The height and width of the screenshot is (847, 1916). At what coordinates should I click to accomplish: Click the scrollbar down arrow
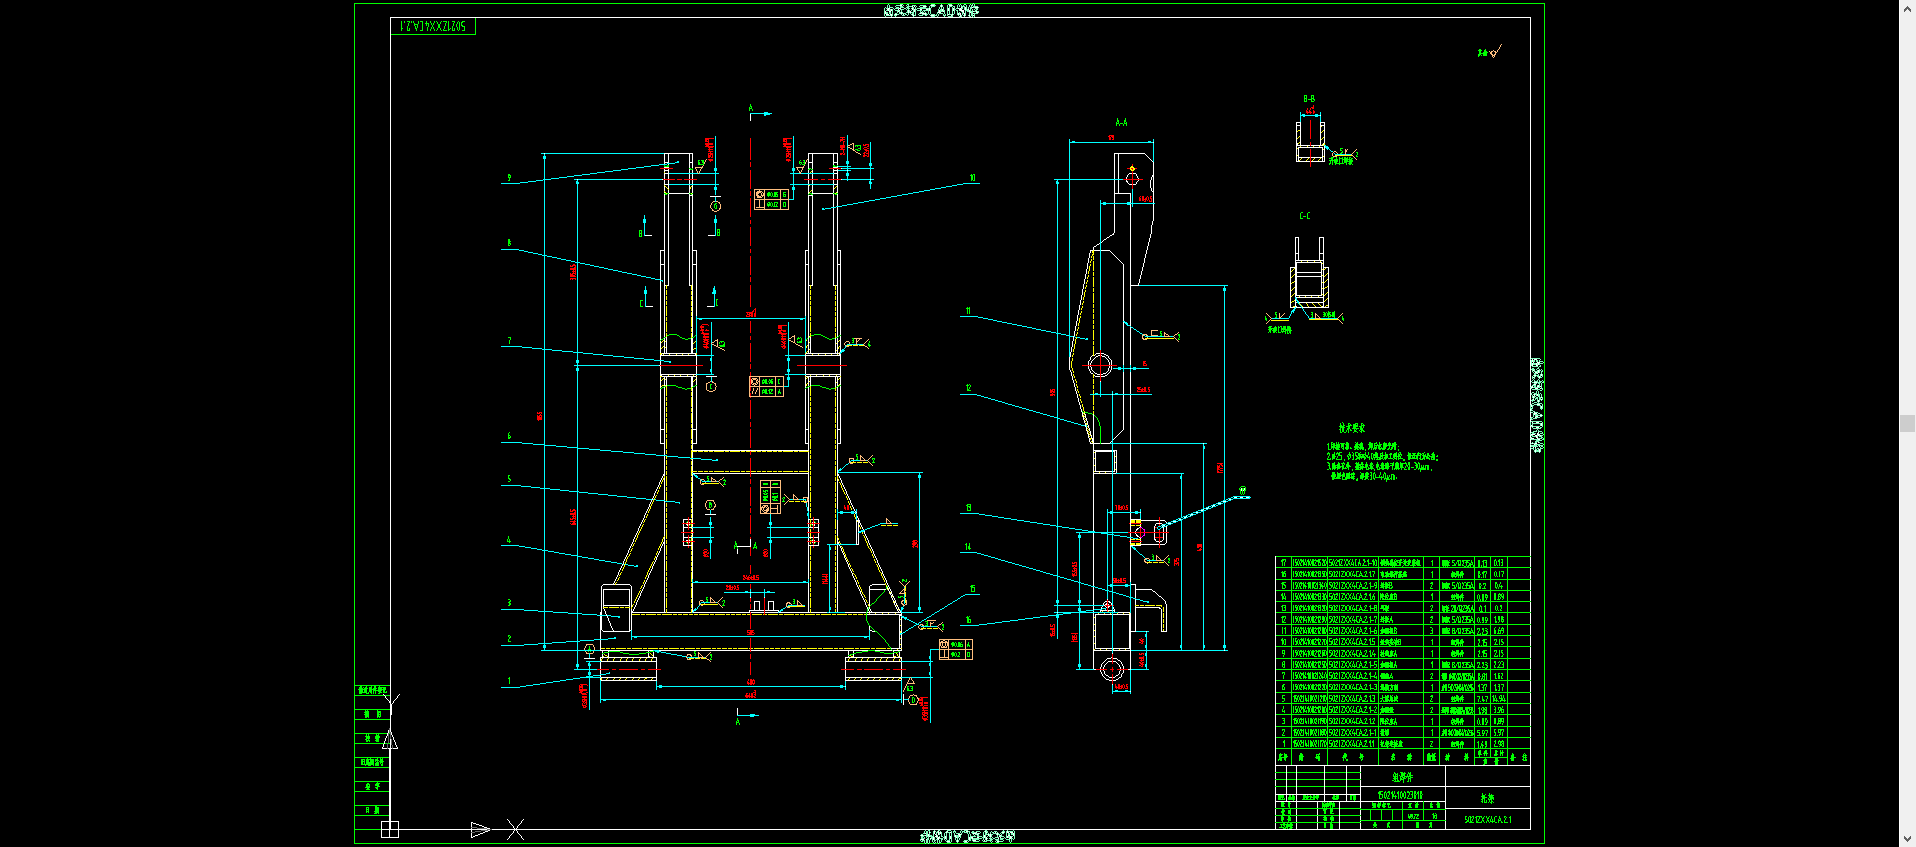point(1907,839)
